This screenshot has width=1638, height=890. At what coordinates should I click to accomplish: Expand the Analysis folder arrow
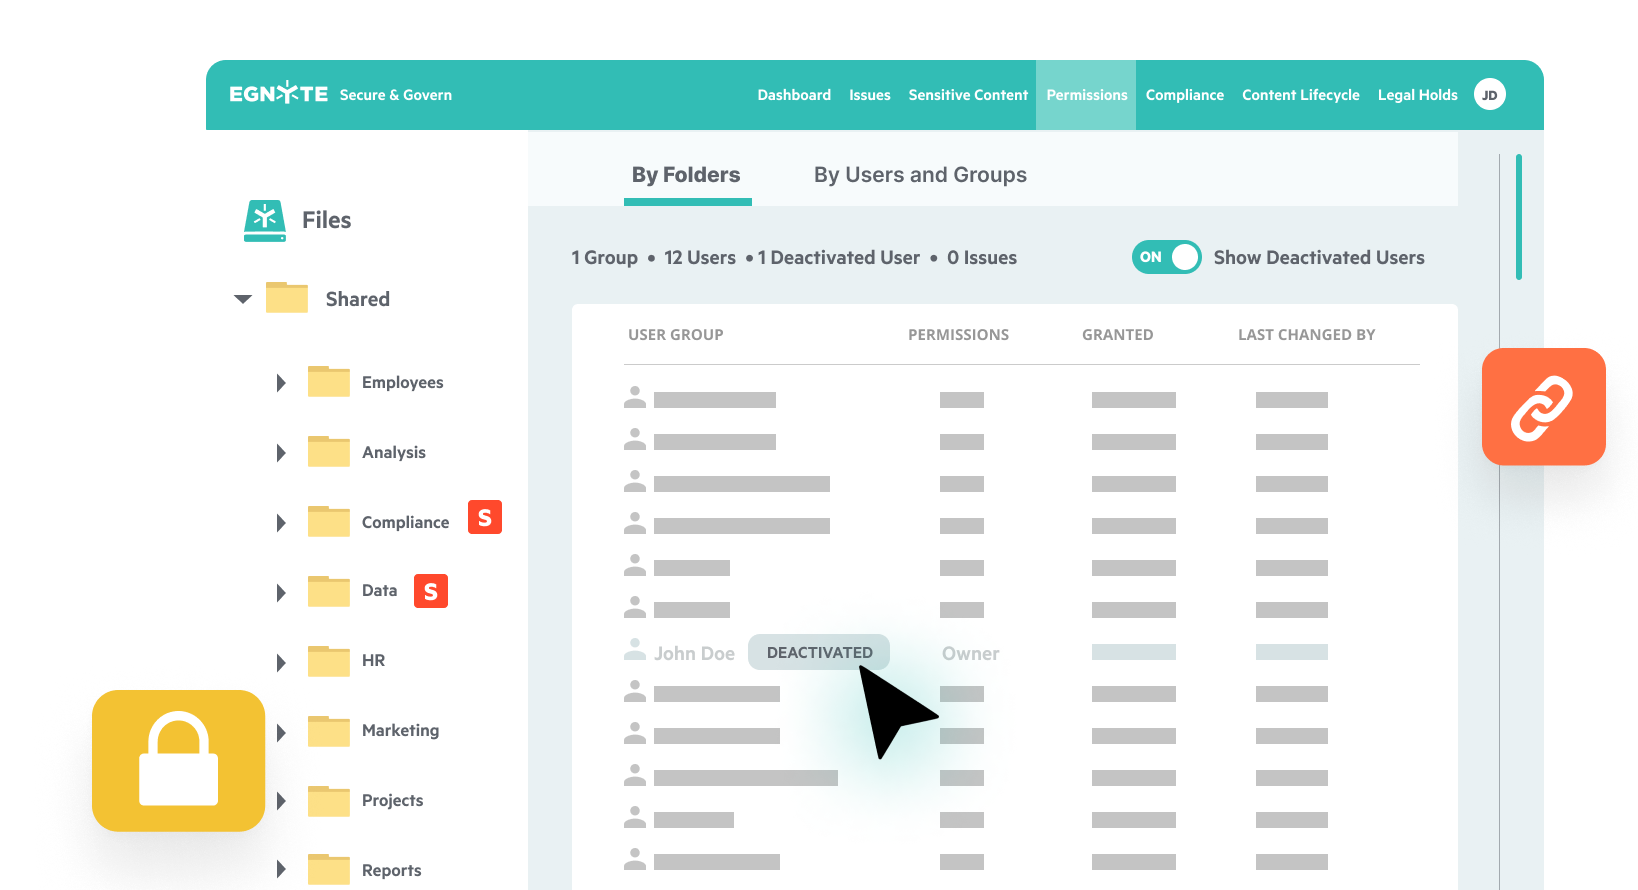(281, 453)
